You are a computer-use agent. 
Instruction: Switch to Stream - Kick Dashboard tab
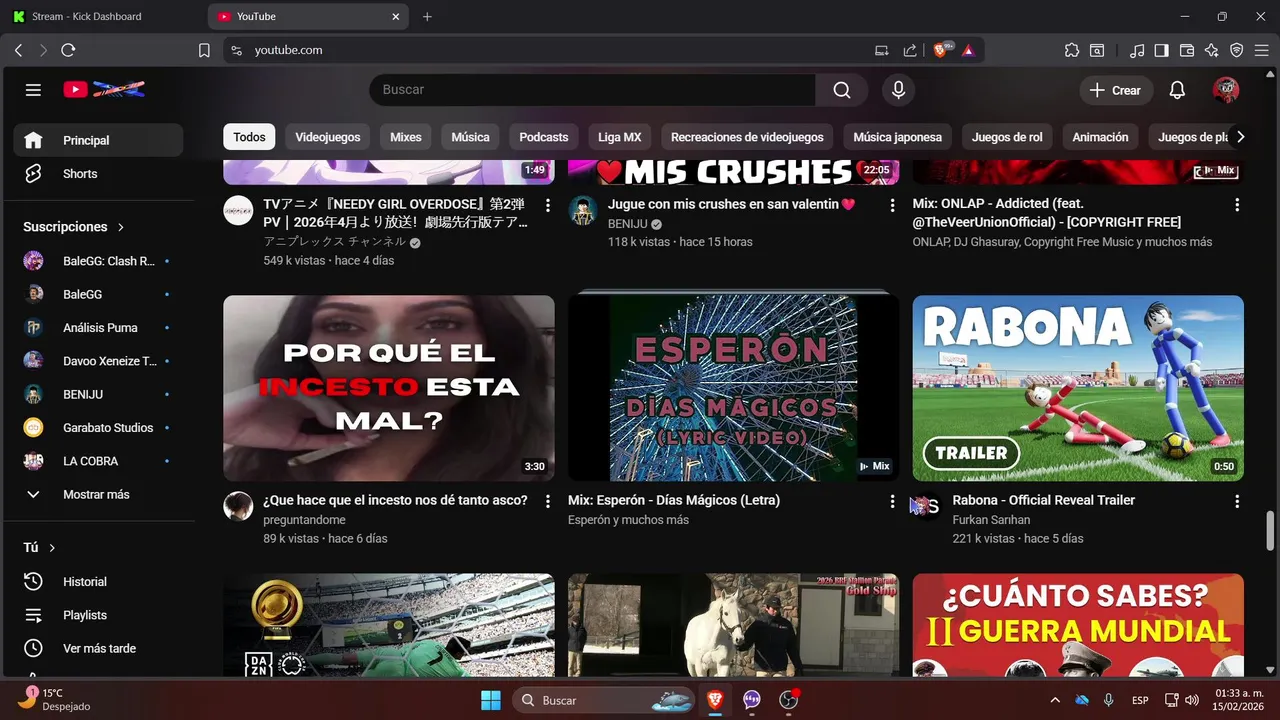coord(100,17)
